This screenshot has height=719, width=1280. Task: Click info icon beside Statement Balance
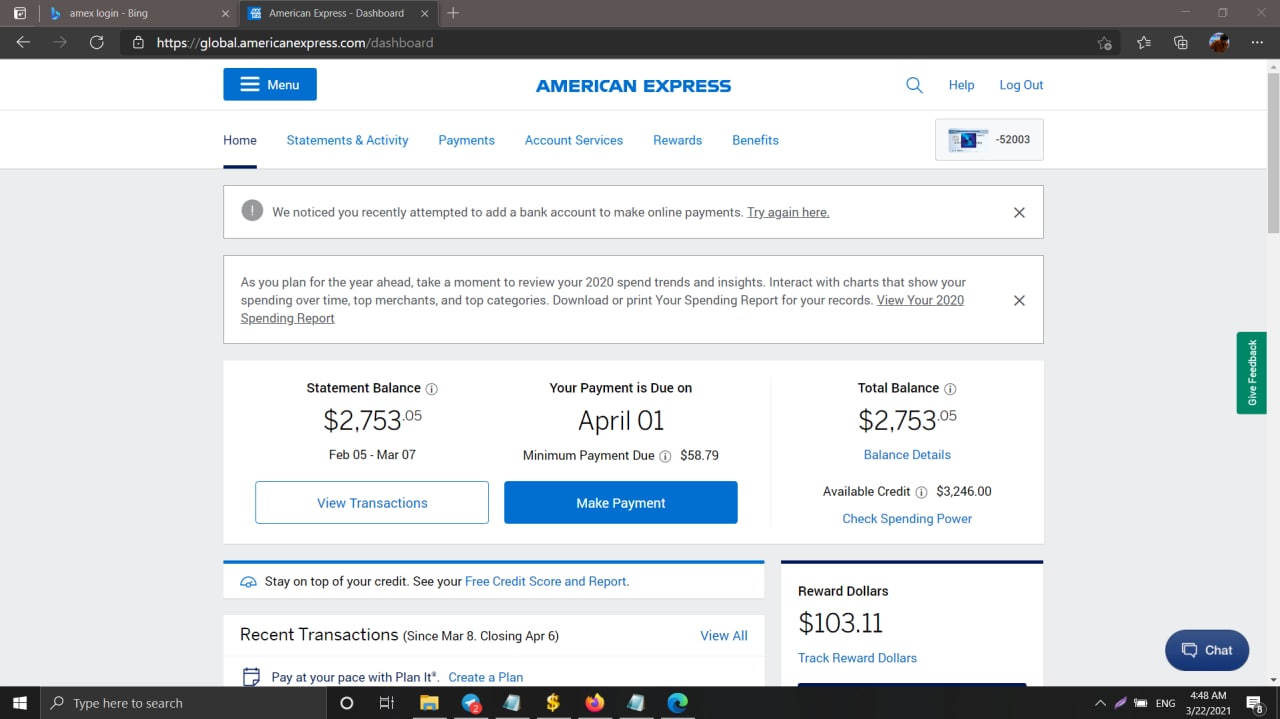(x=432, y=389)
